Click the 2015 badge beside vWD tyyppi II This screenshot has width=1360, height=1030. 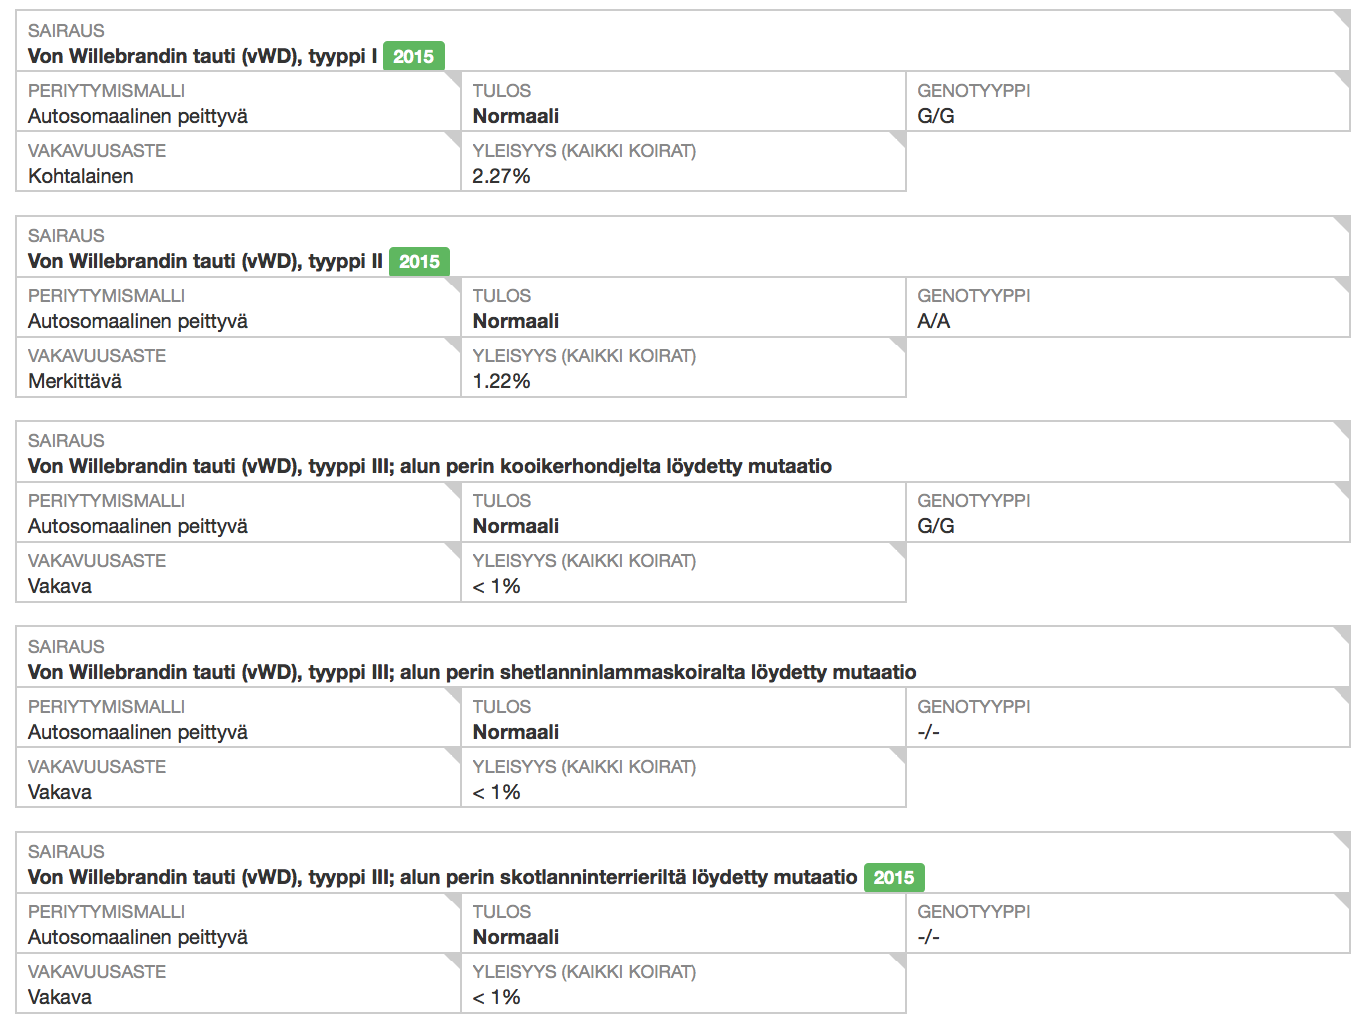pyautogui.click(x=419, y=262)
